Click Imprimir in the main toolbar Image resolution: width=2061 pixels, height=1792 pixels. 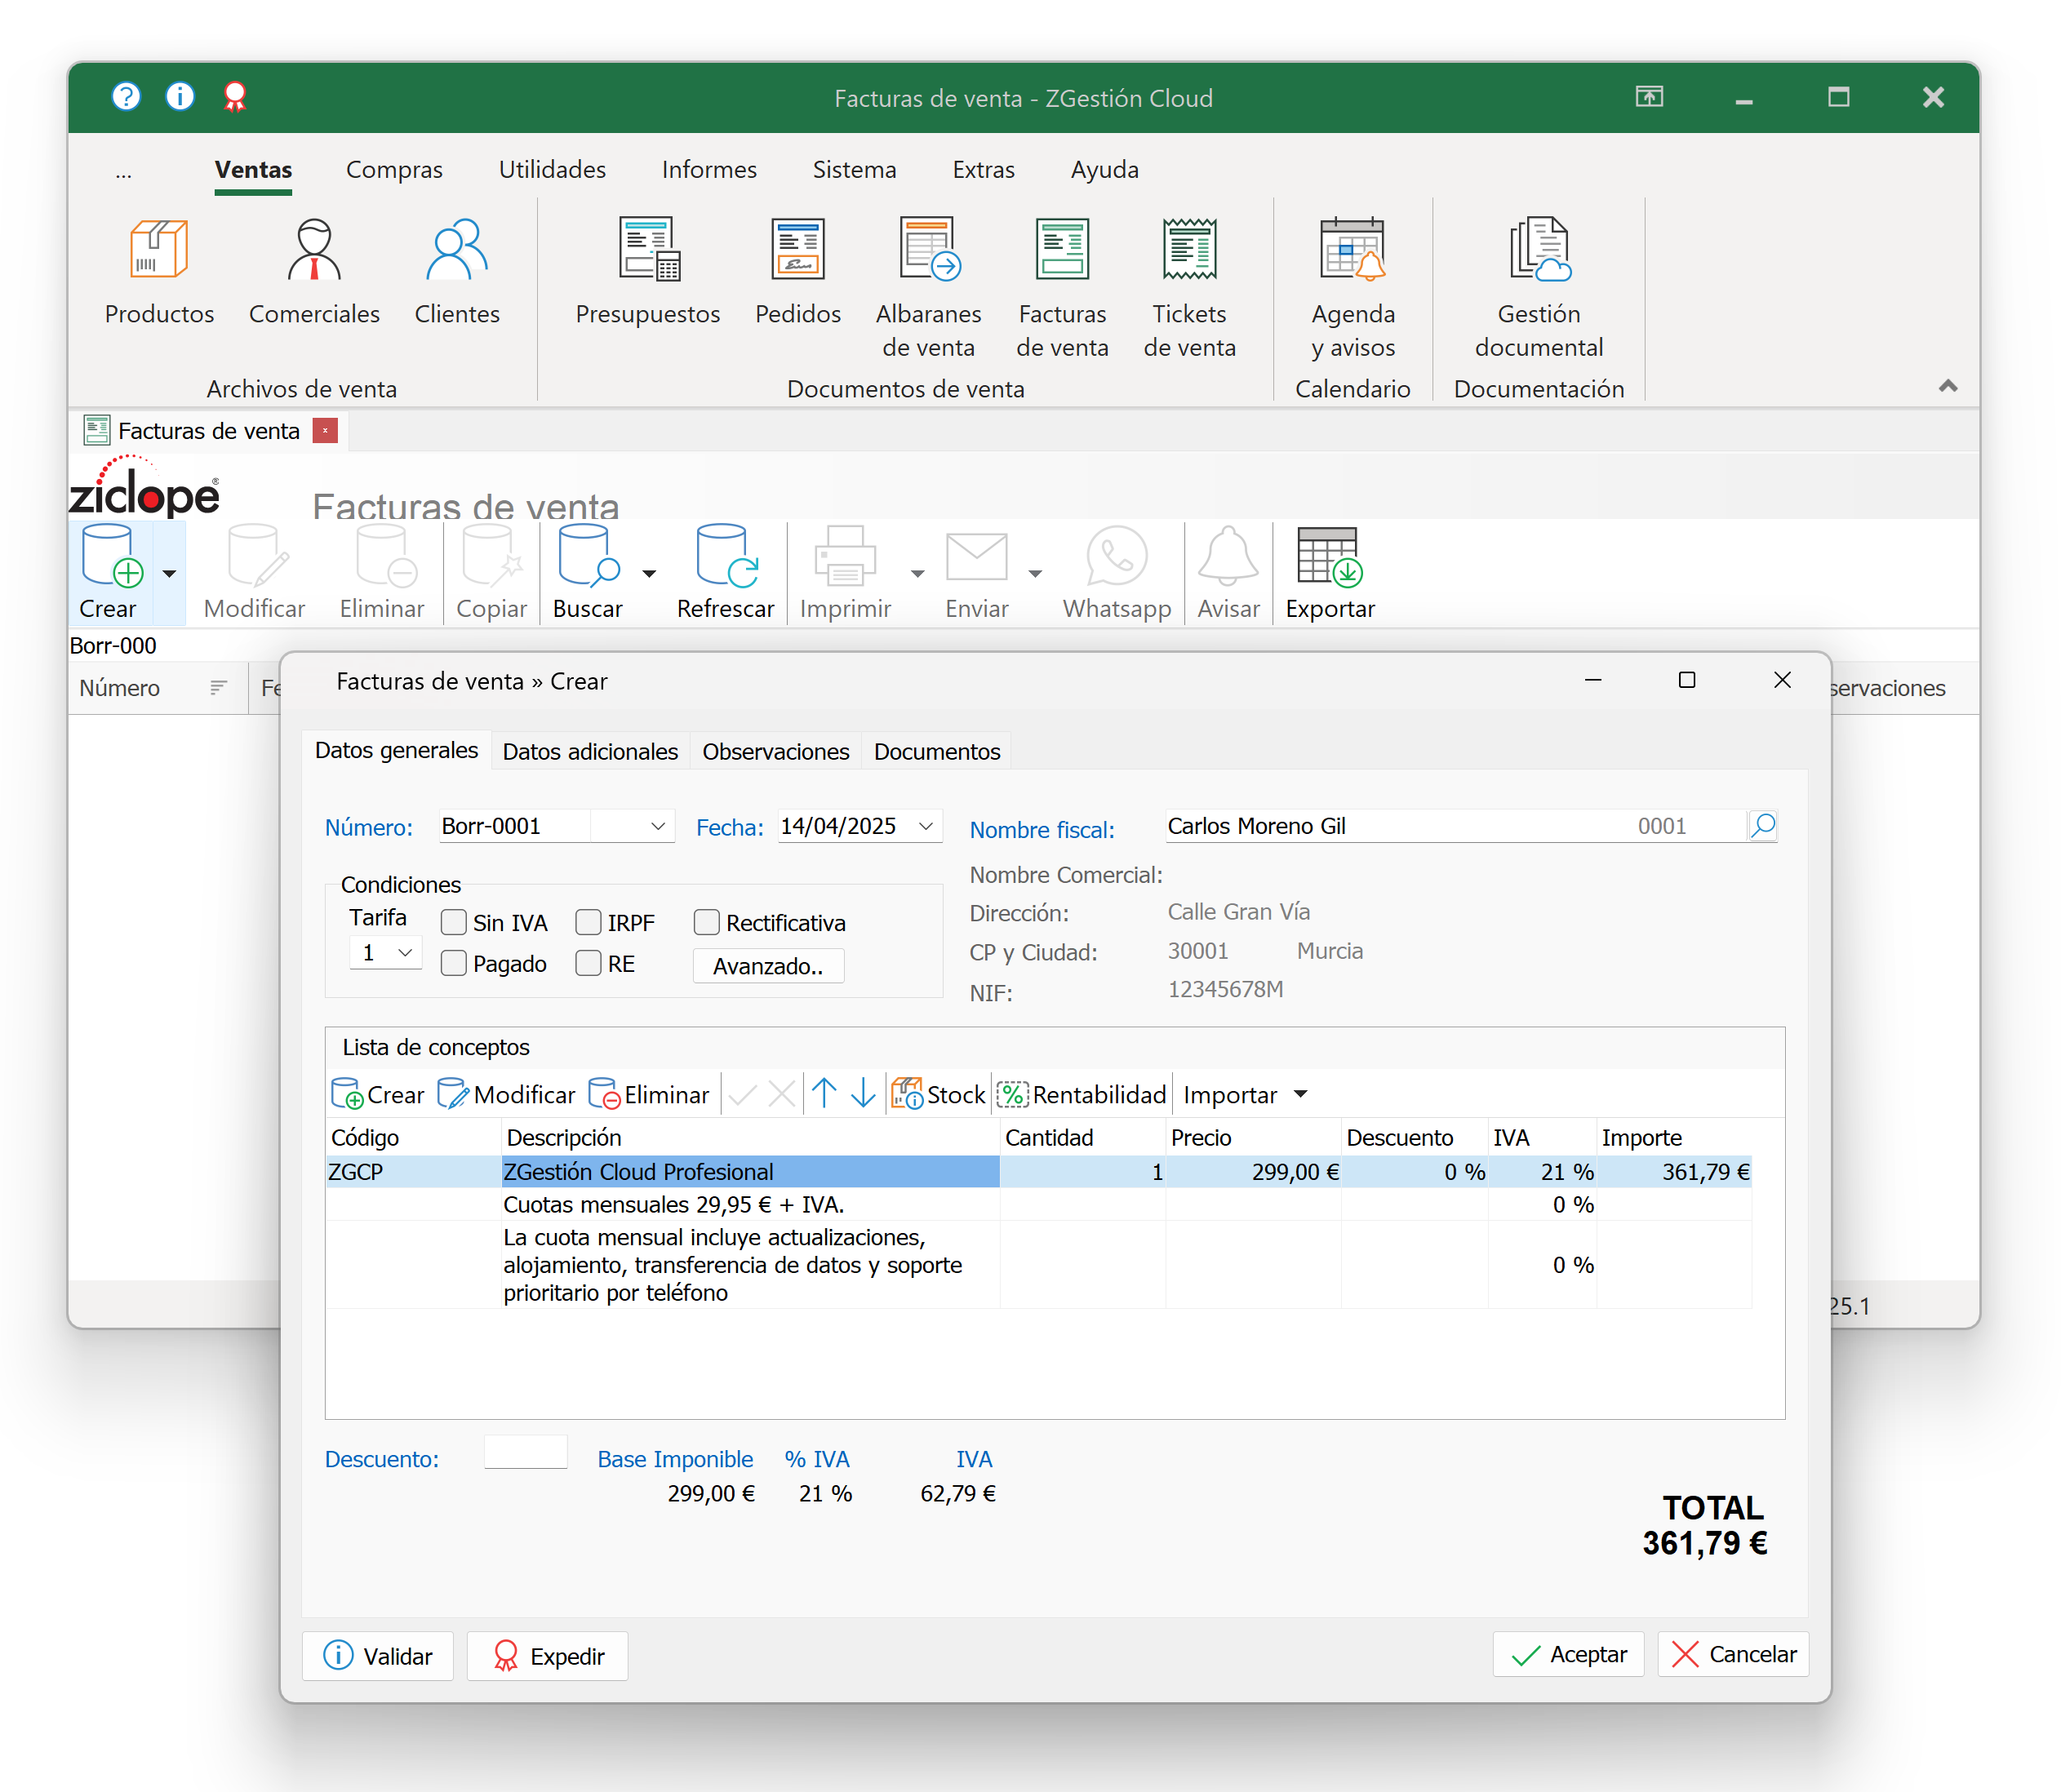pos(845,573)
